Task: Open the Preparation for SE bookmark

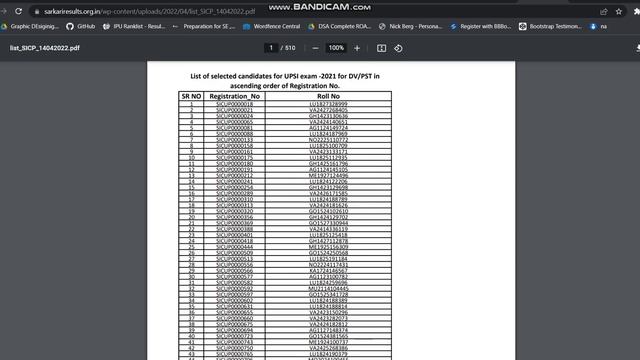Action: click(204, 27)
